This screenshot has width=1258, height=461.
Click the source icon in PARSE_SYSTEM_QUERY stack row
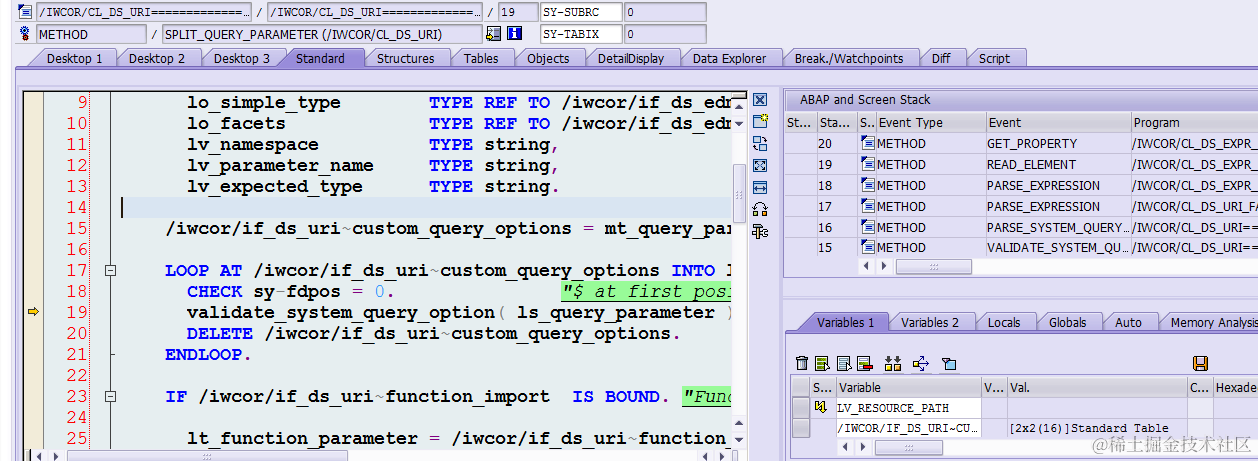[x=866, y=227]
